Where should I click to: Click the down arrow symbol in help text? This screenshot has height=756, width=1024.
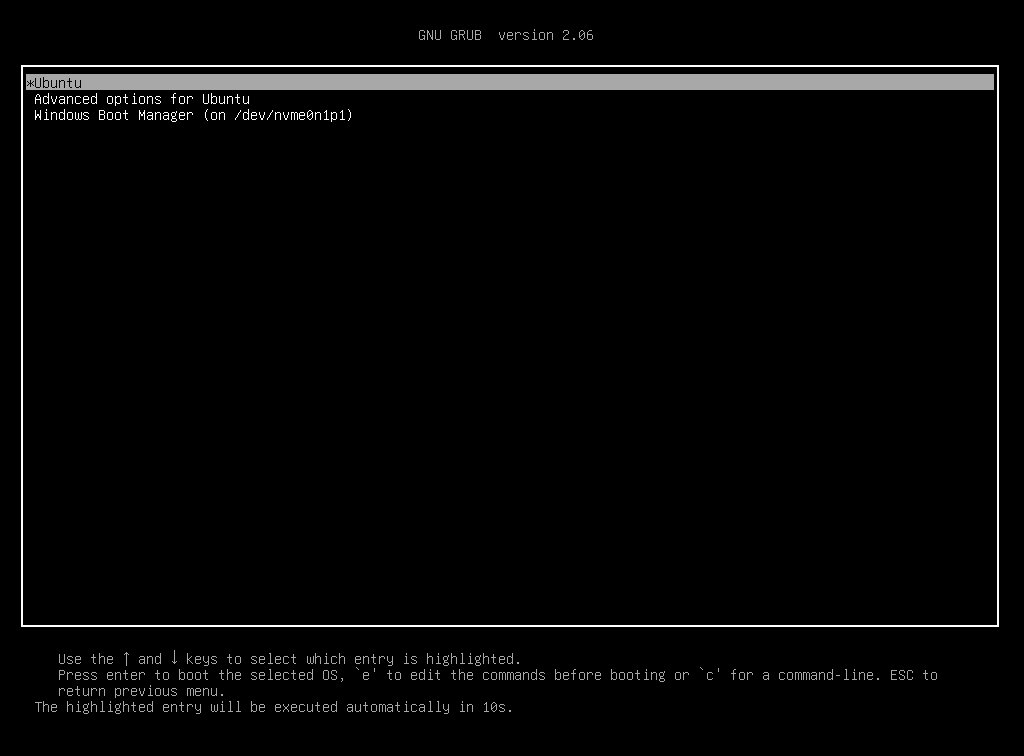pos(174,658)
